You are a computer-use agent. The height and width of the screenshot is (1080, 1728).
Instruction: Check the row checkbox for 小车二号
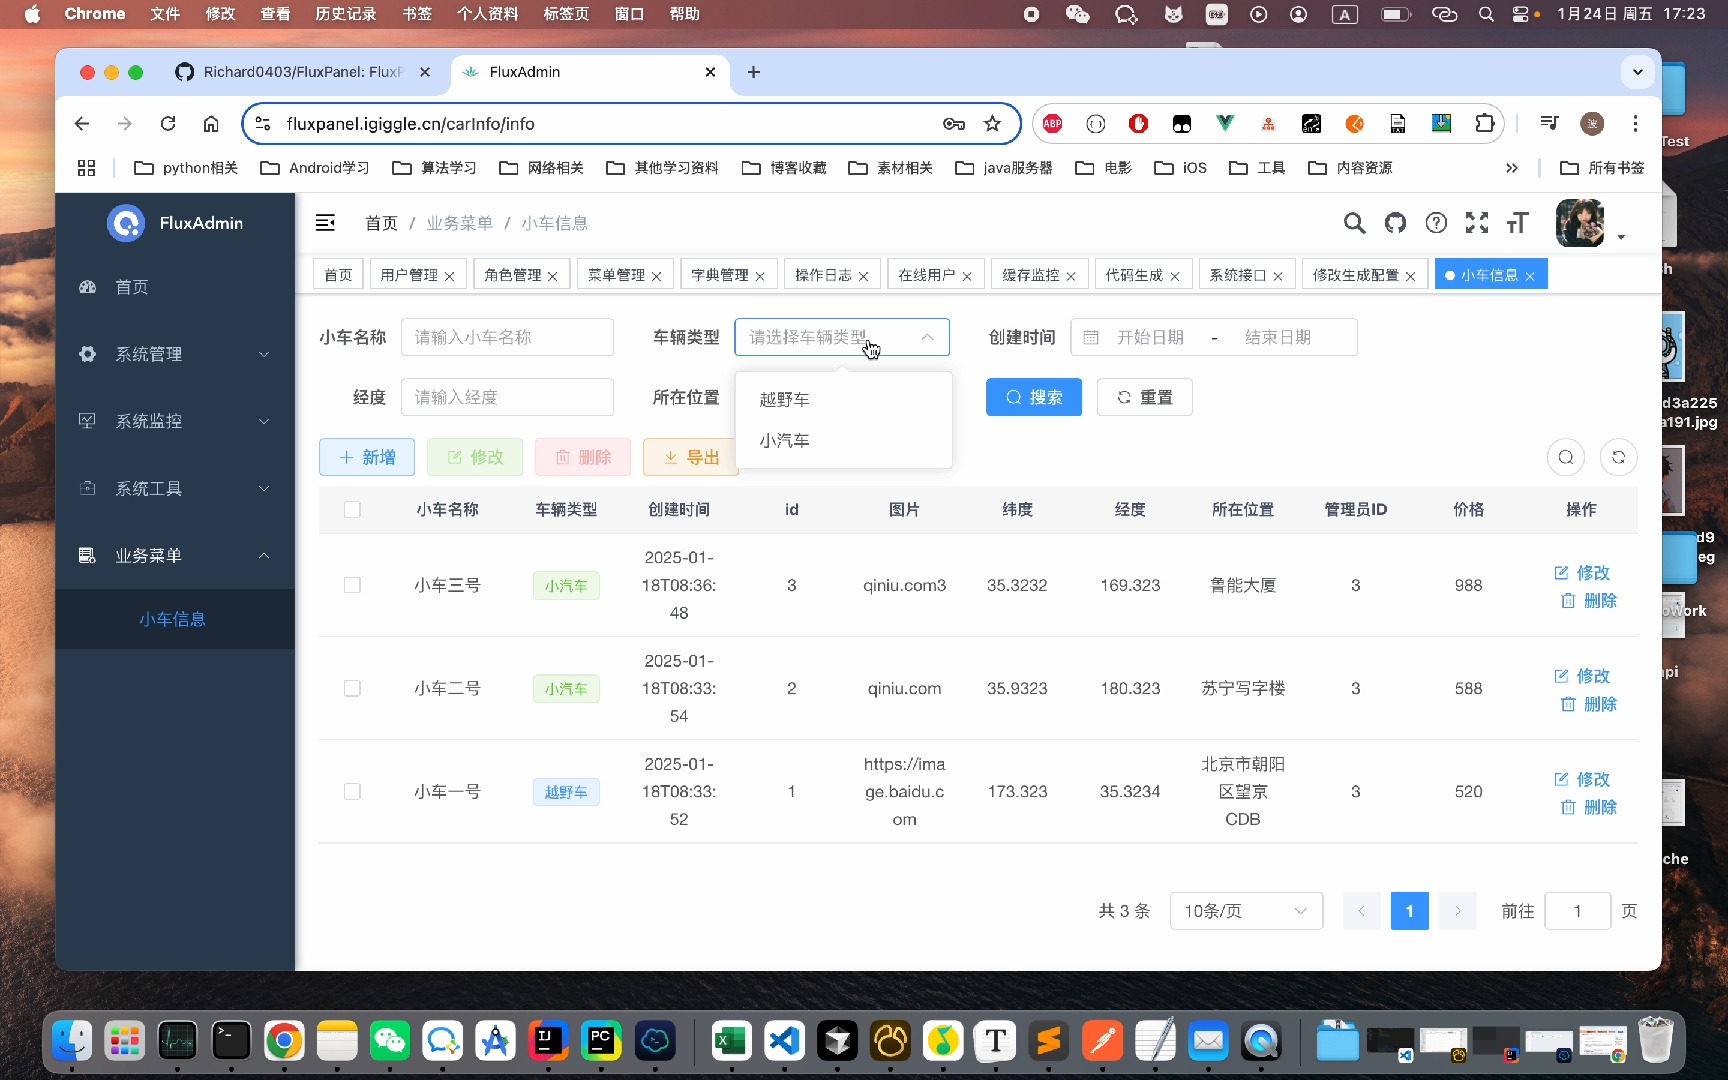pos(352,688)
